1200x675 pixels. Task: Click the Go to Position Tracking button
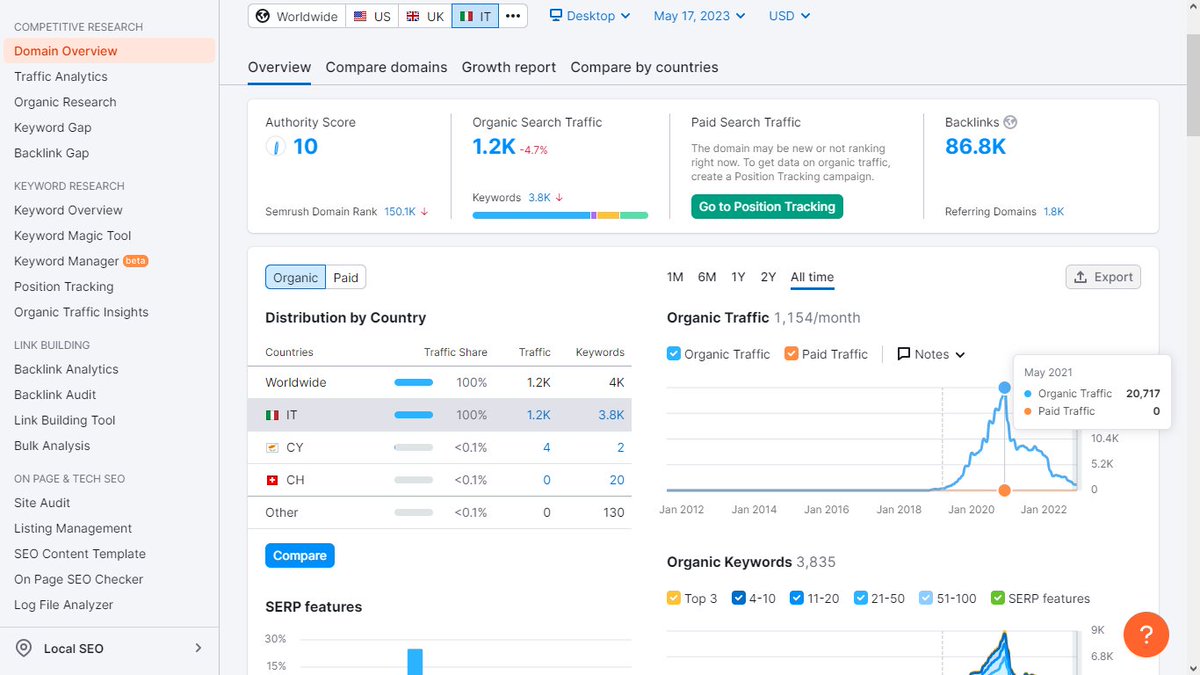767,206
